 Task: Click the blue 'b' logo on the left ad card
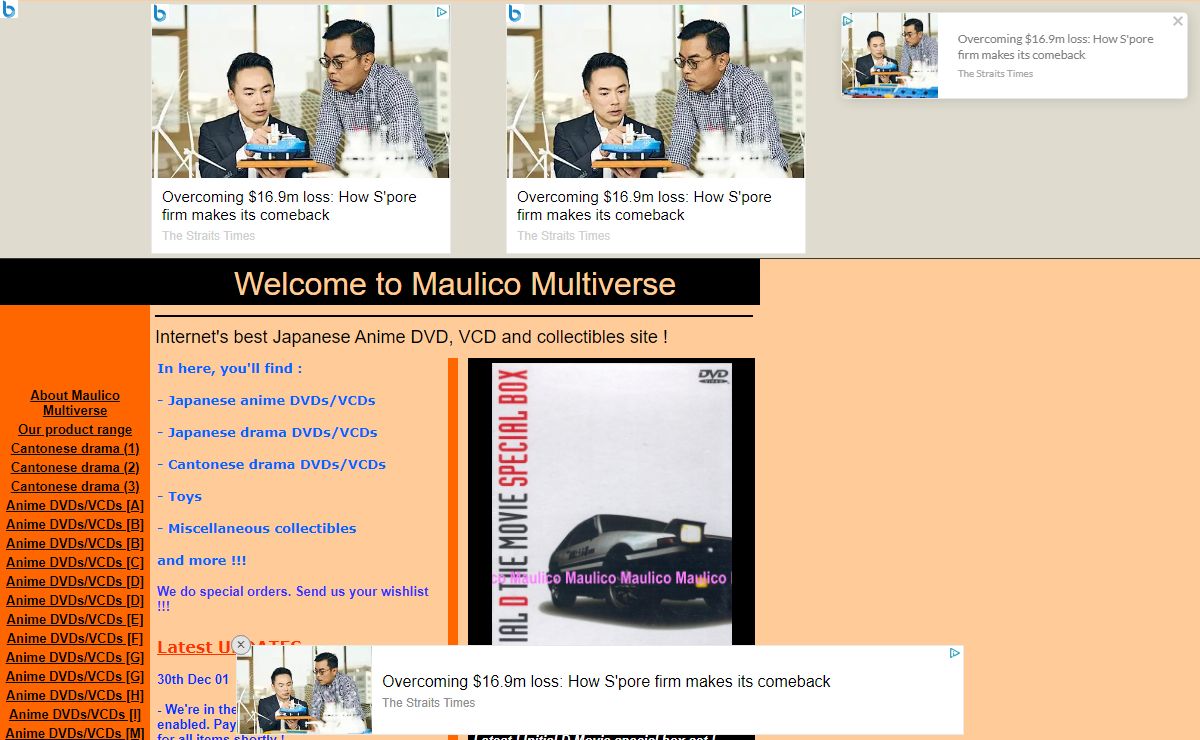pos(160,13)
